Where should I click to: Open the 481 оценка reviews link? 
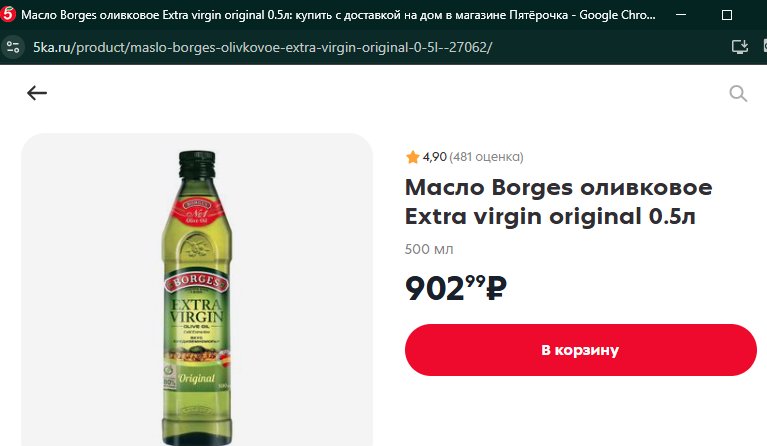(486, 157)
